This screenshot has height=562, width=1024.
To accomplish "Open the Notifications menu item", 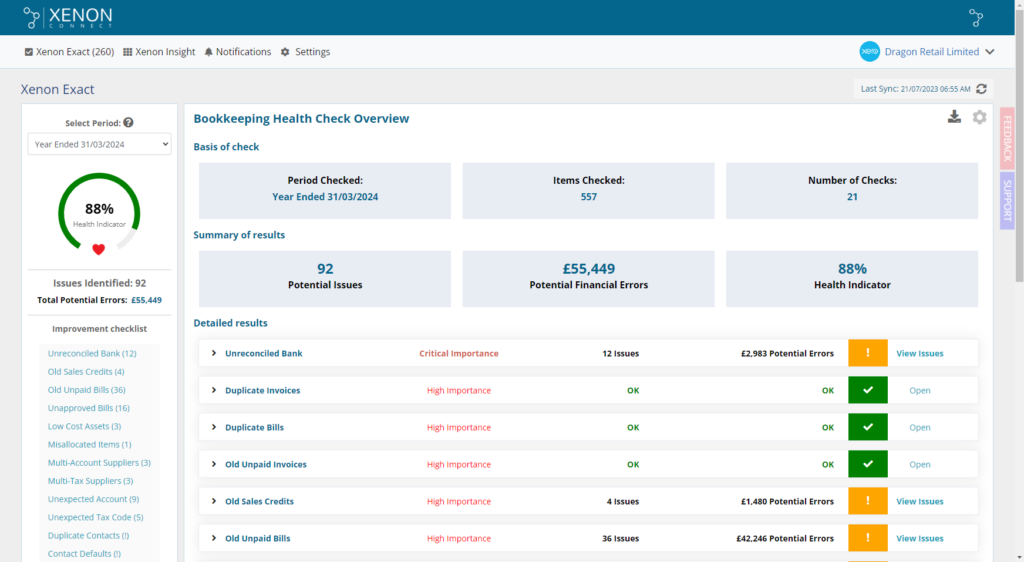I will [237, 52].
